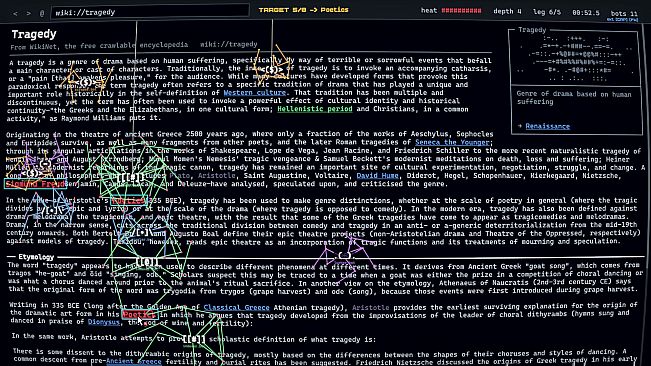Open red Poetics link after "Aristotle's"
Image resolution: width=651 pixels, height=366 pixels.
pyautogui.click(x=129, y=201)
